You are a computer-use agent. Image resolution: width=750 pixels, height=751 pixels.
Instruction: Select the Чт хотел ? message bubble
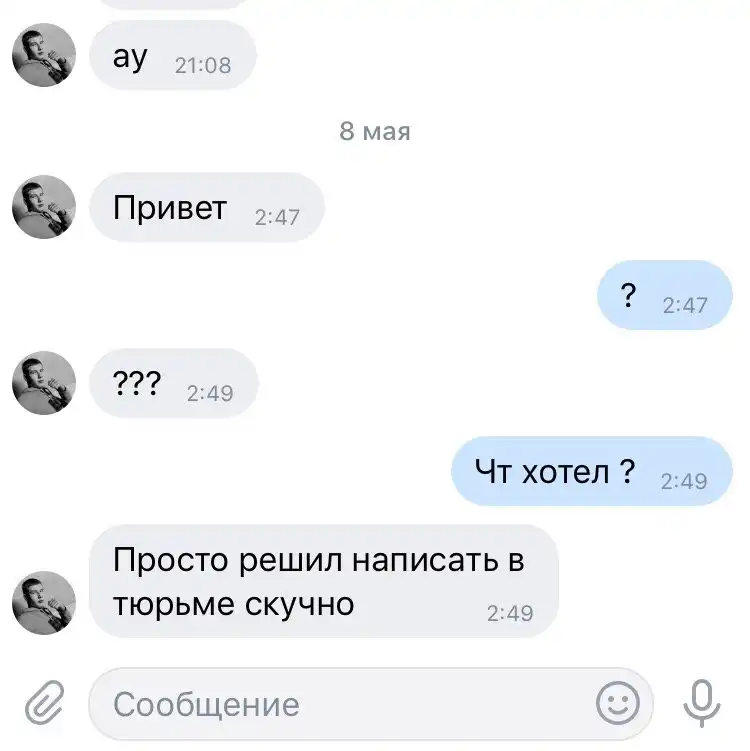pos(592,471)
